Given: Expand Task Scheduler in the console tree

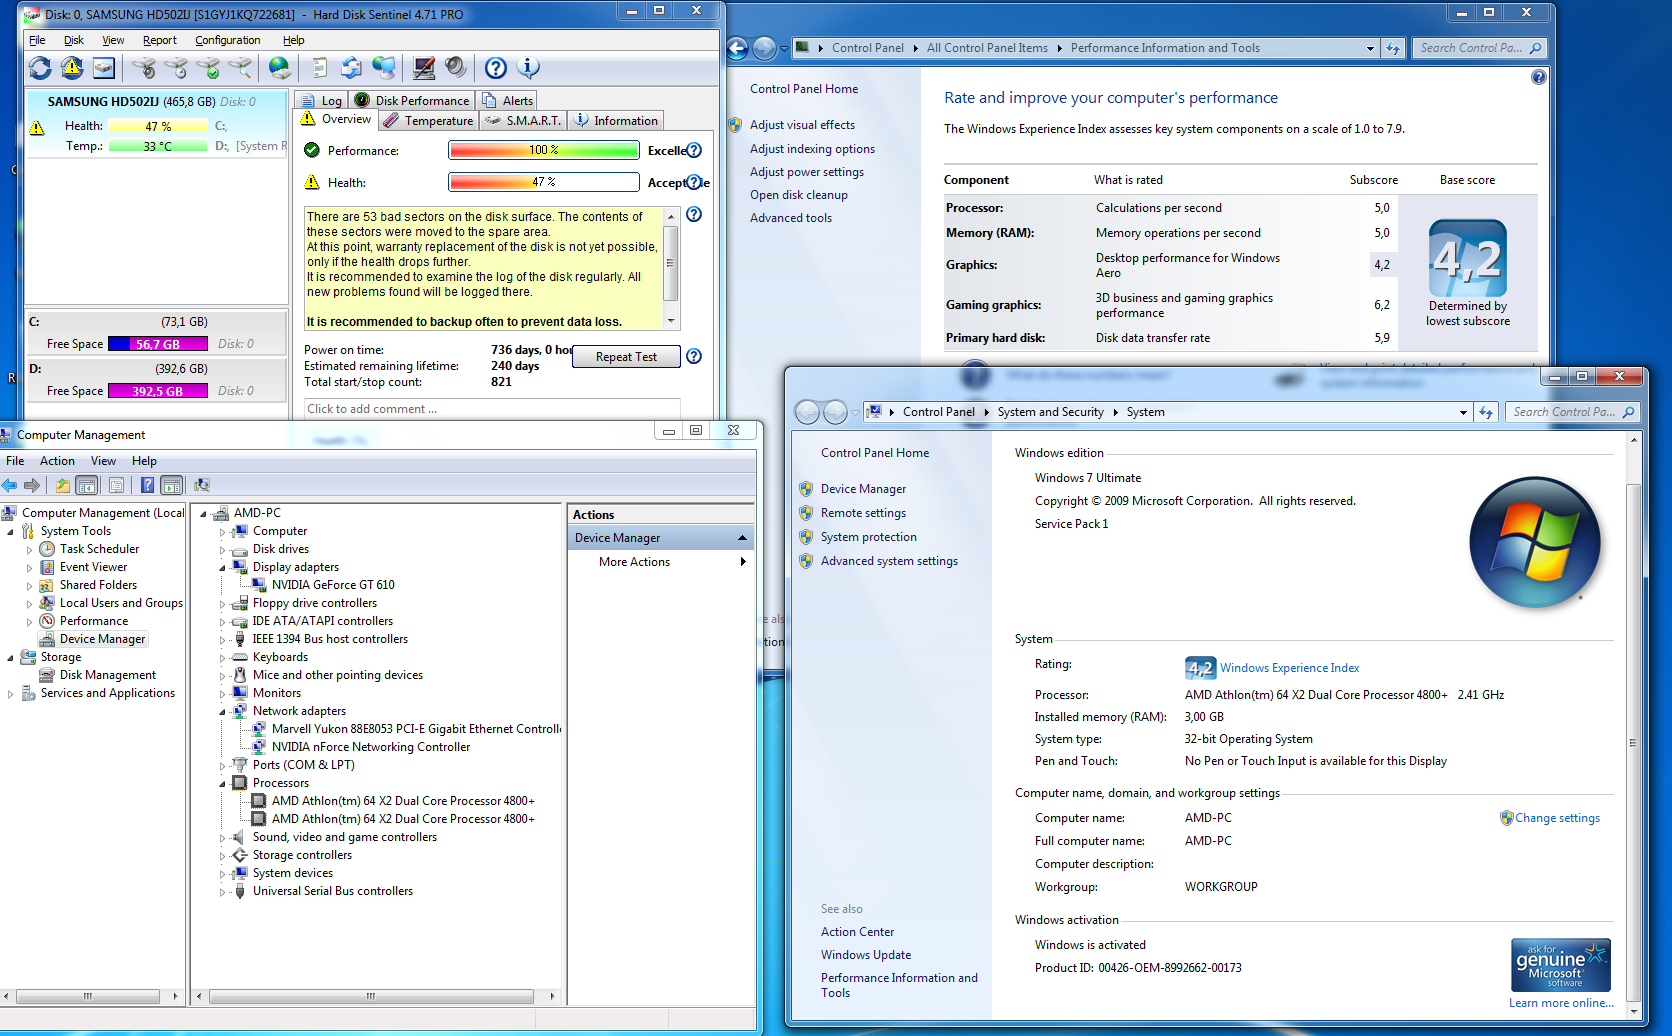Looking at the screenshot, I should coord(29,550).
